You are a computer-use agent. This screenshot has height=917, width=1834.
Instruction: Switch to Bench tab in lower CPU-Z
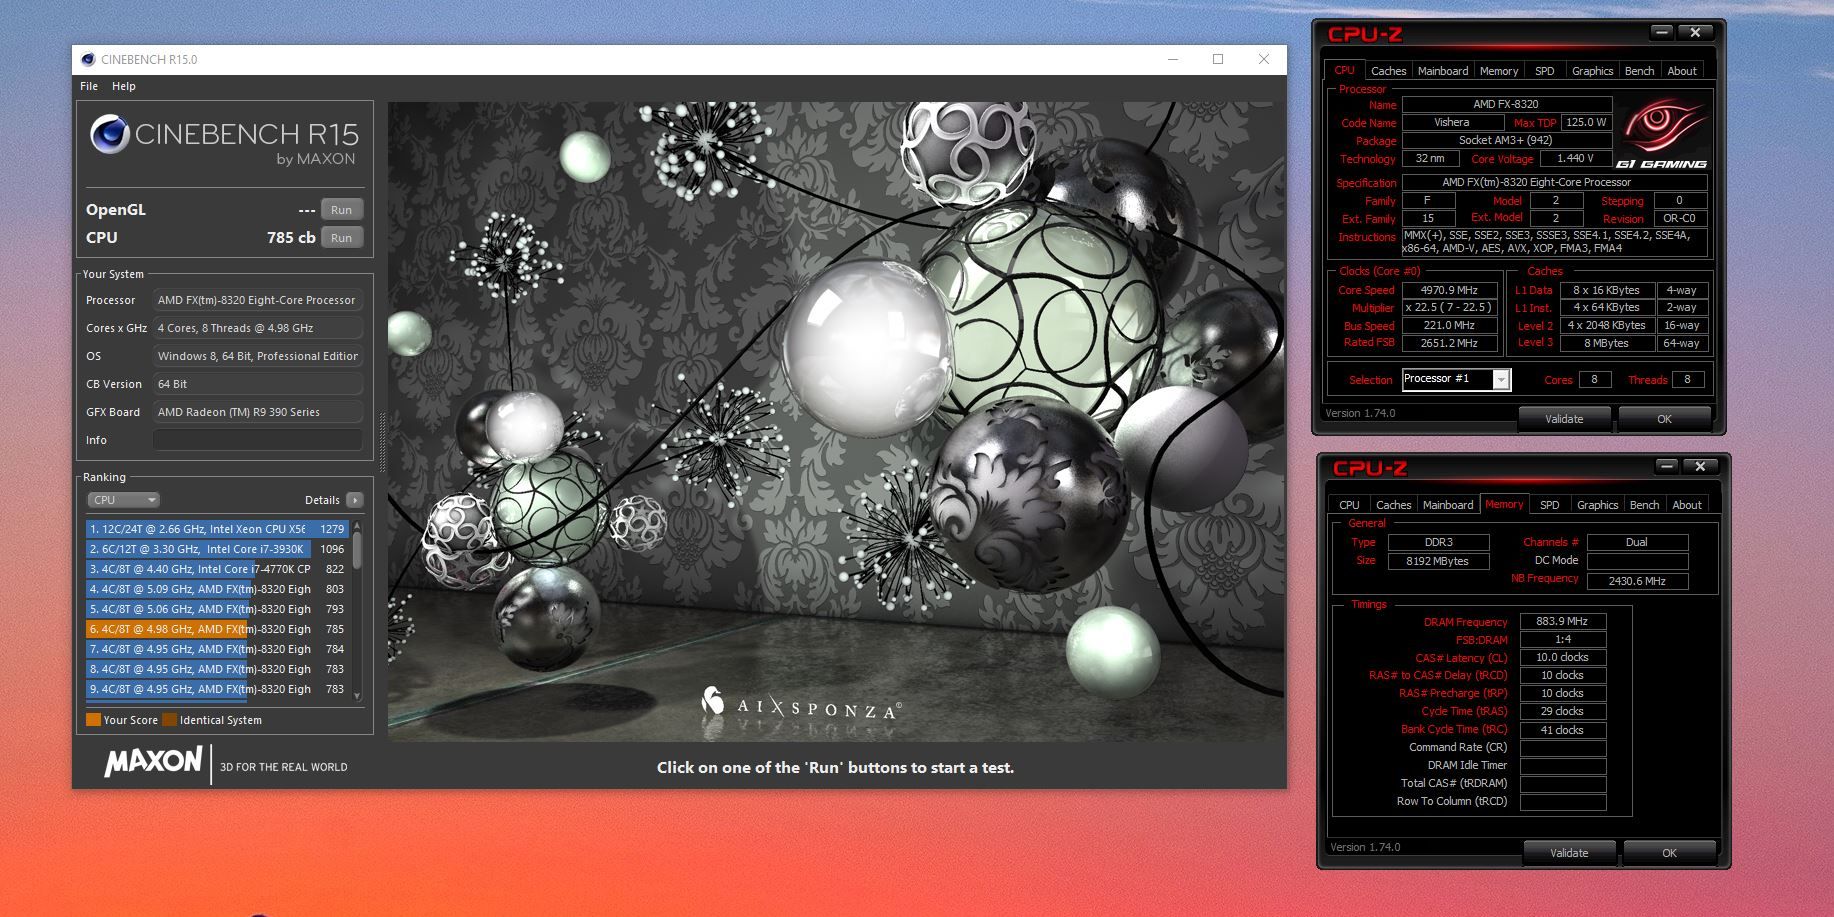pyautogui.click(x=1644, y=505)
